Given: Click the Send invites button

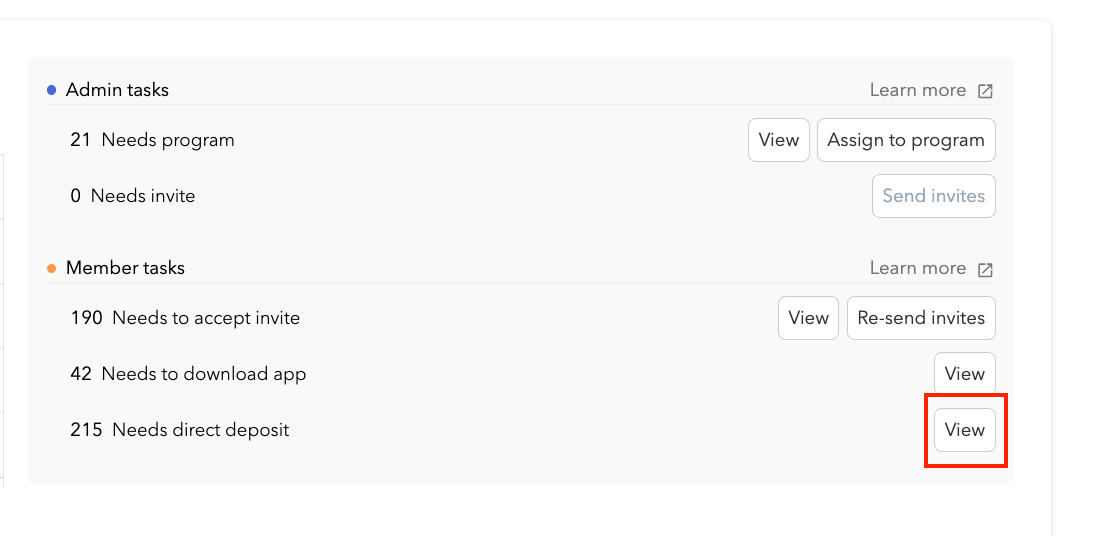Looking at the screenshot, I should click(933, 196).
